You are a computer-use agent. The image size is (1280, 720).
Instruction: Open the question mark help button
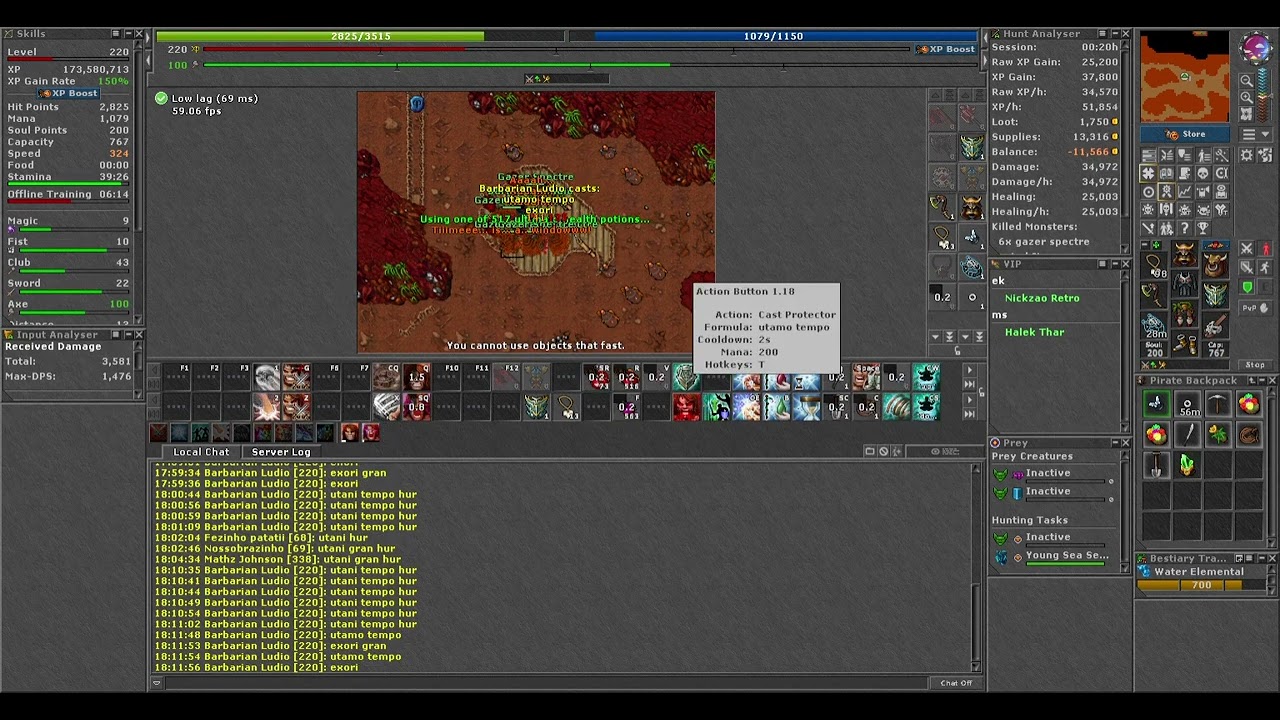point(1183,227)
